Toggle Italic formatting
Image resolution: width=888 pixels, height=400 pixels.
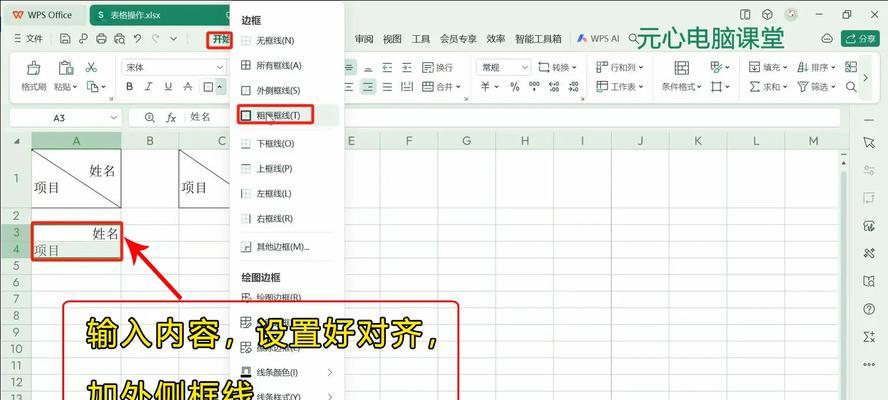148,87
